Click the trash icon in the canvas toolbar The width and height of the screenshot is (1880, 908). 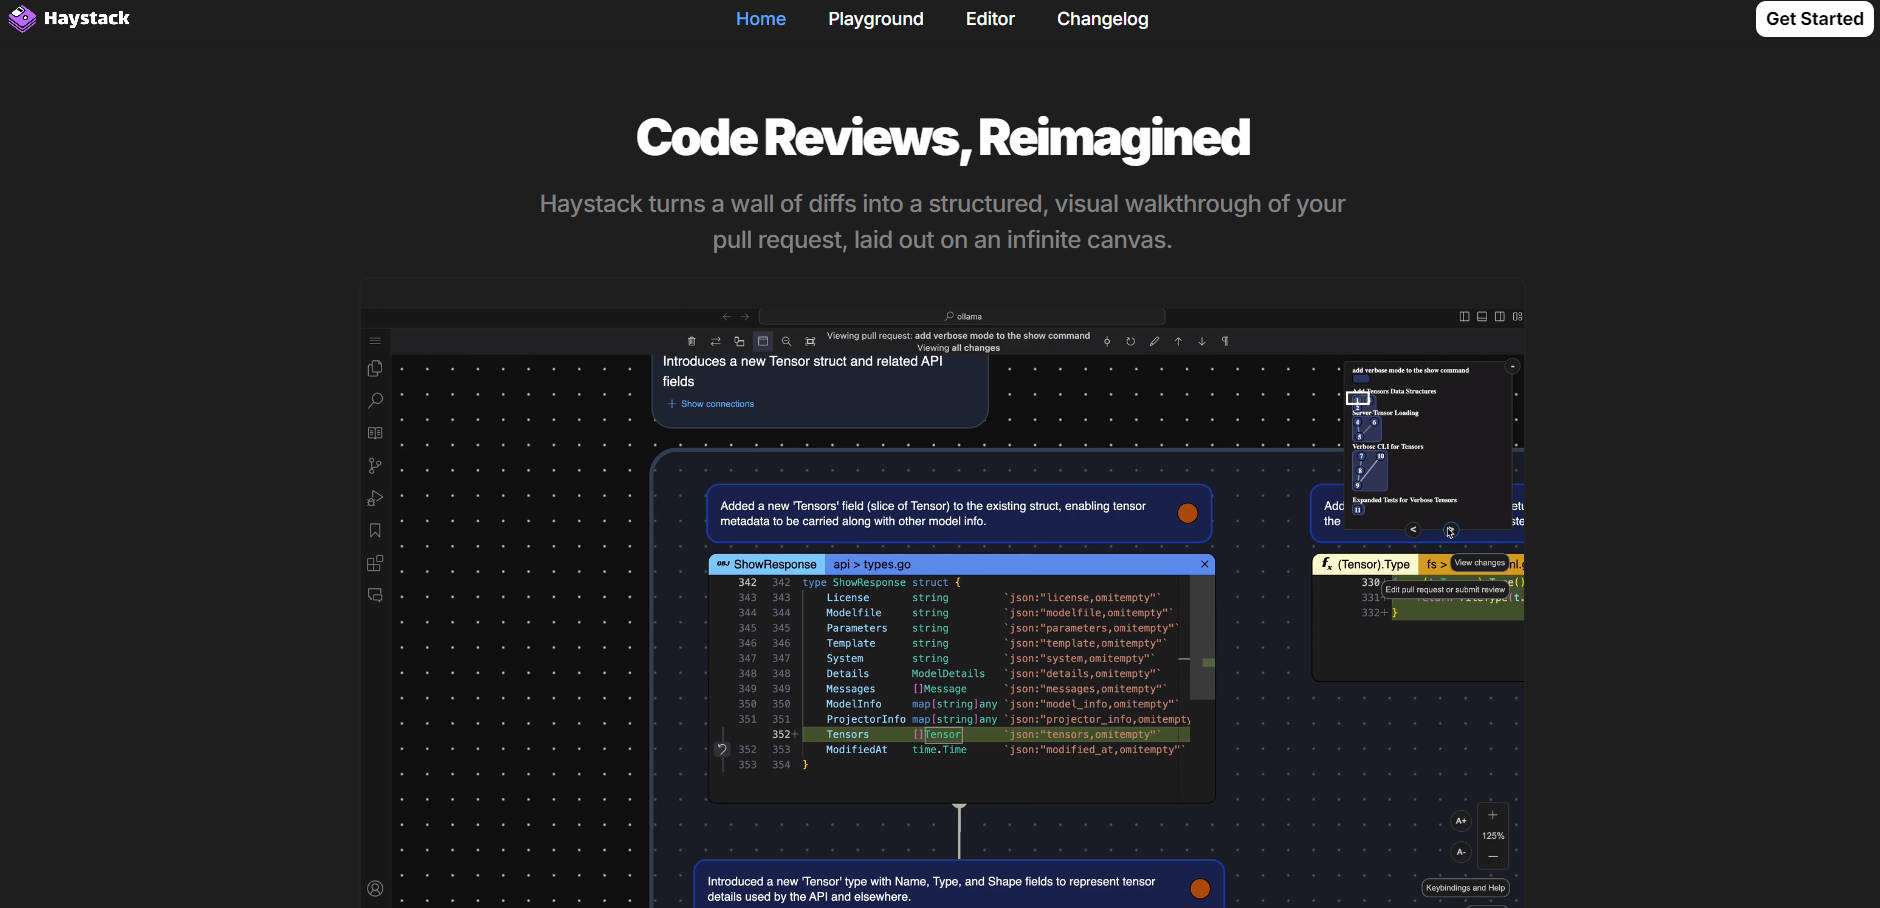pos(692,341)
